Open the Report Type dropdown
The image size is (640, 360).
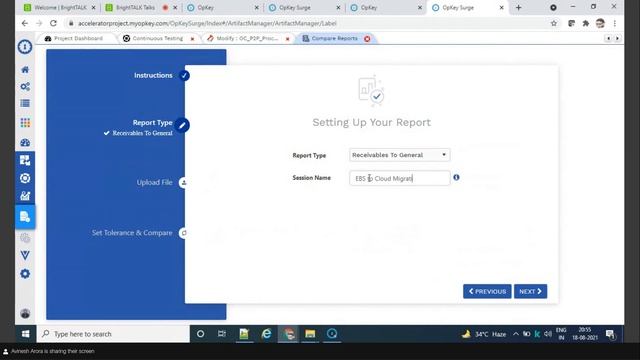click(x=400, y=155)
